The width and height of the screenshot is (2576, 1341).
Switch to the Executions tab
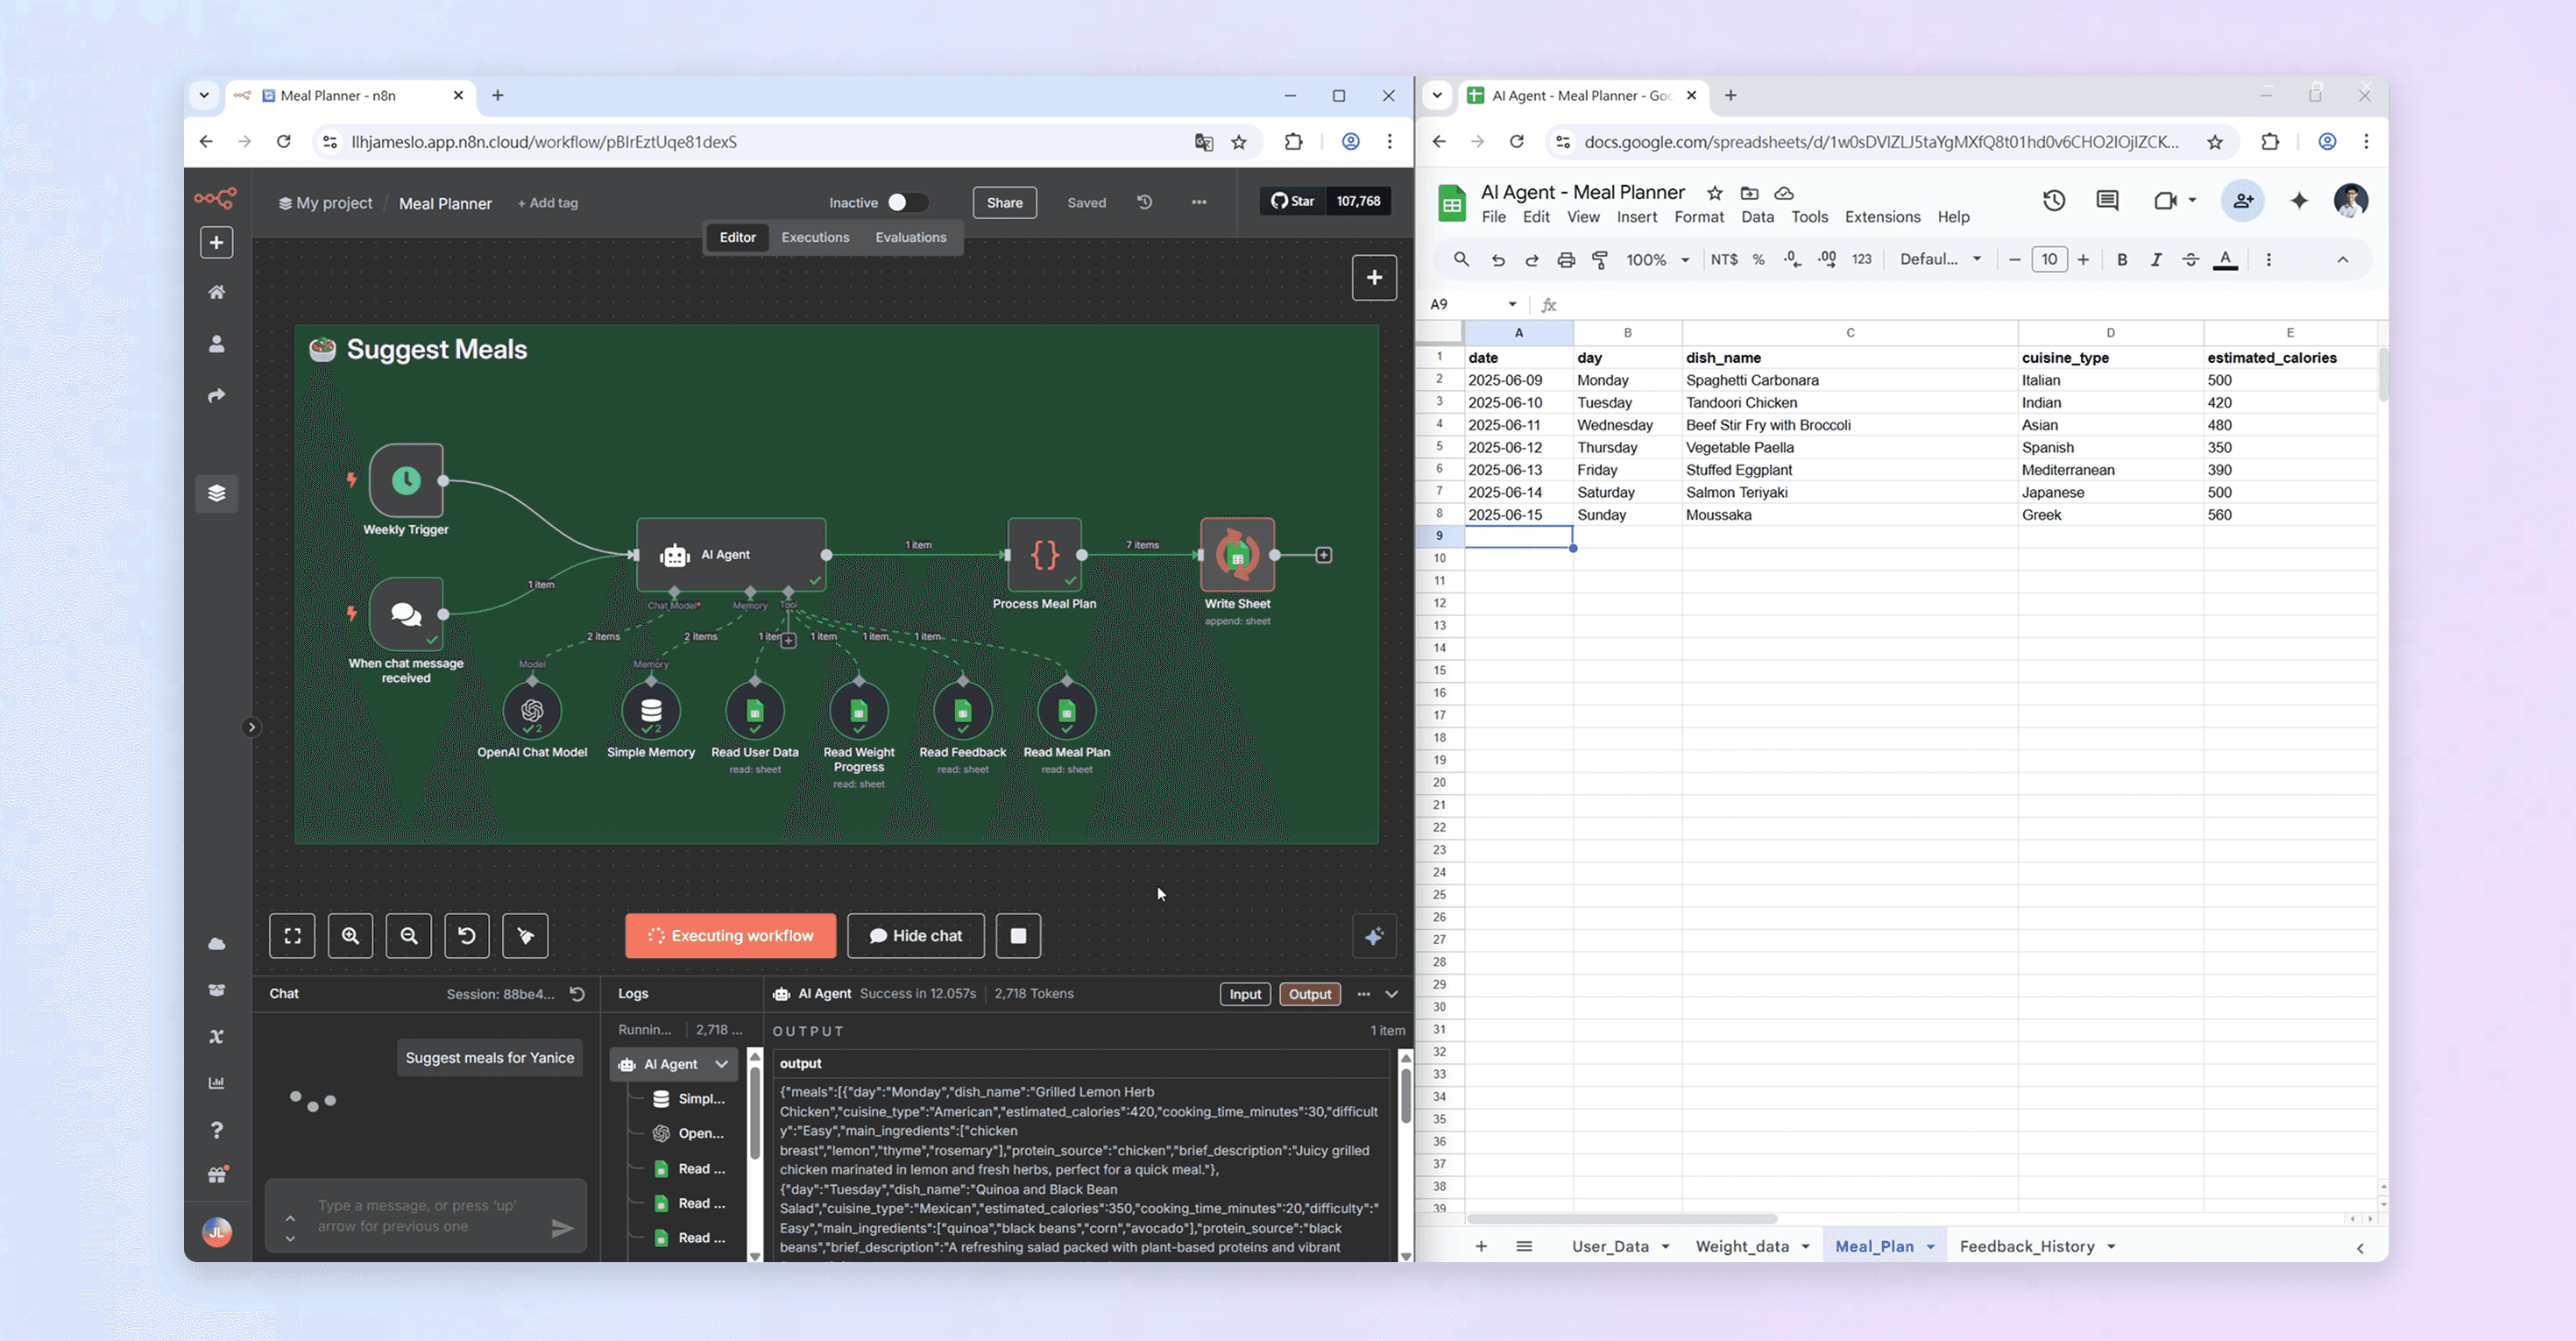(x=815, y=238)
